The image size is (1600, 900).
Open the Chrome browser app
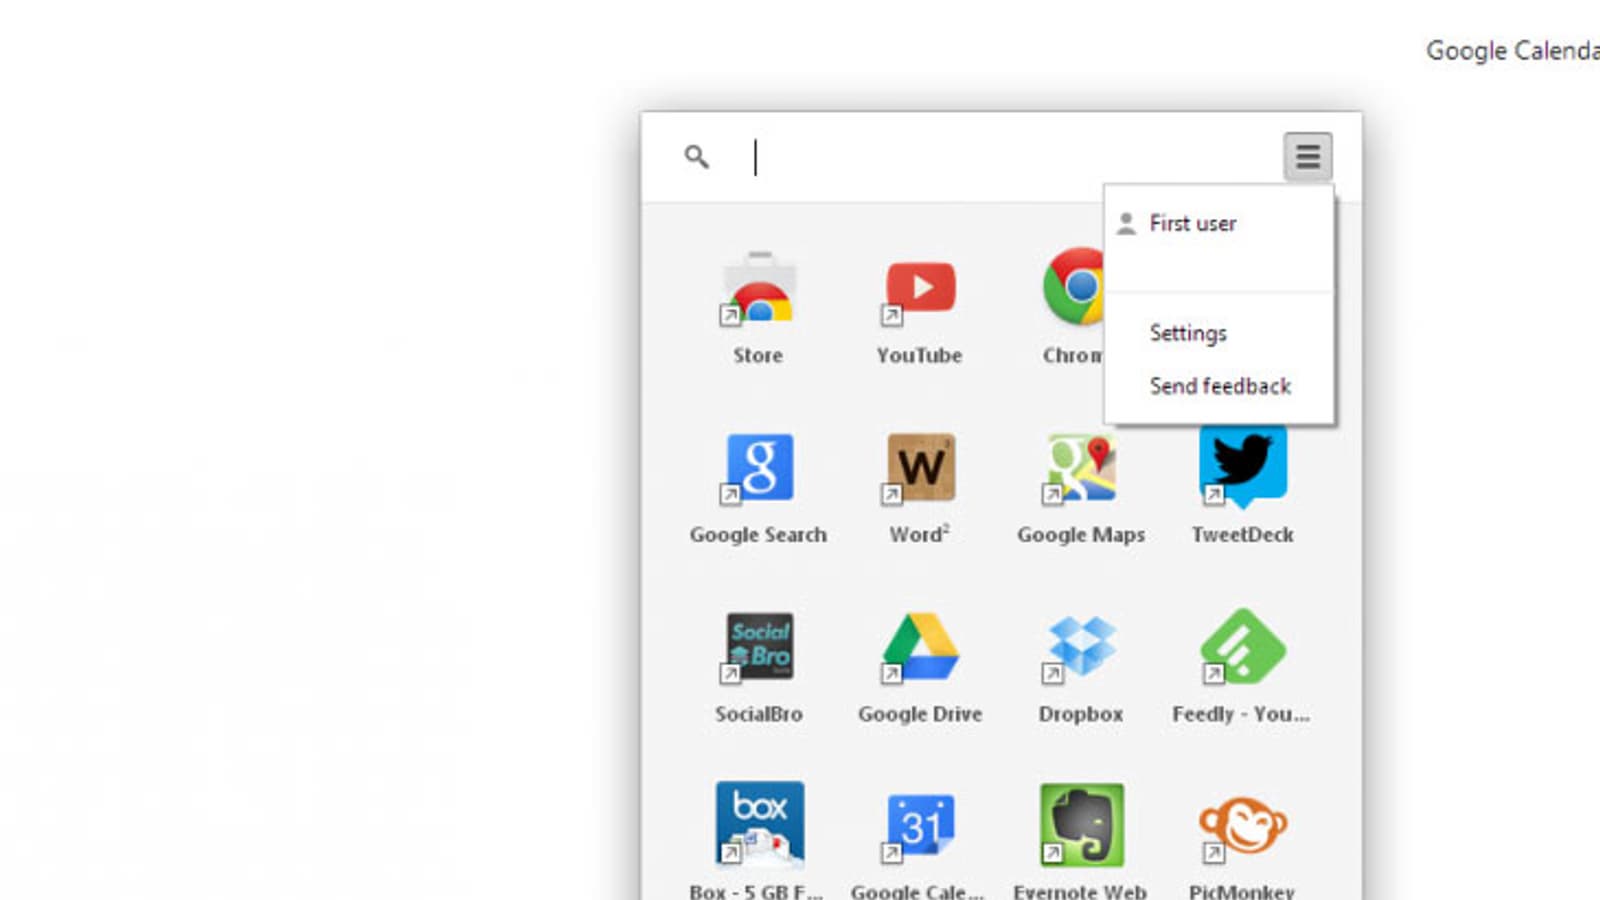(x=1073, y=288)
